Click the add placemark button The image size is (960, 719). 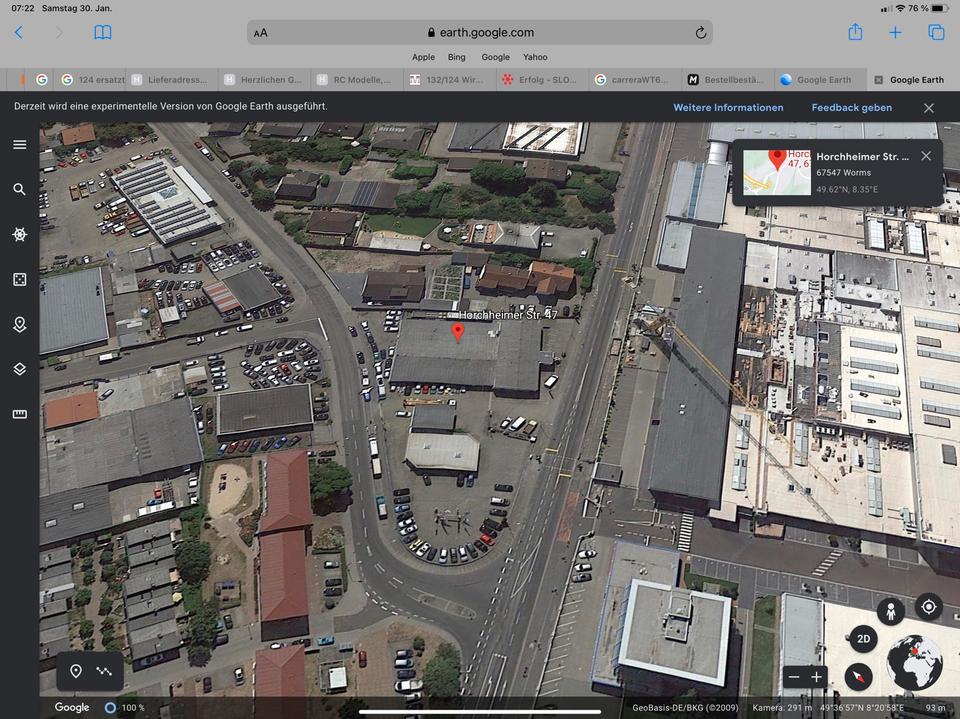[x=76, y=671]
